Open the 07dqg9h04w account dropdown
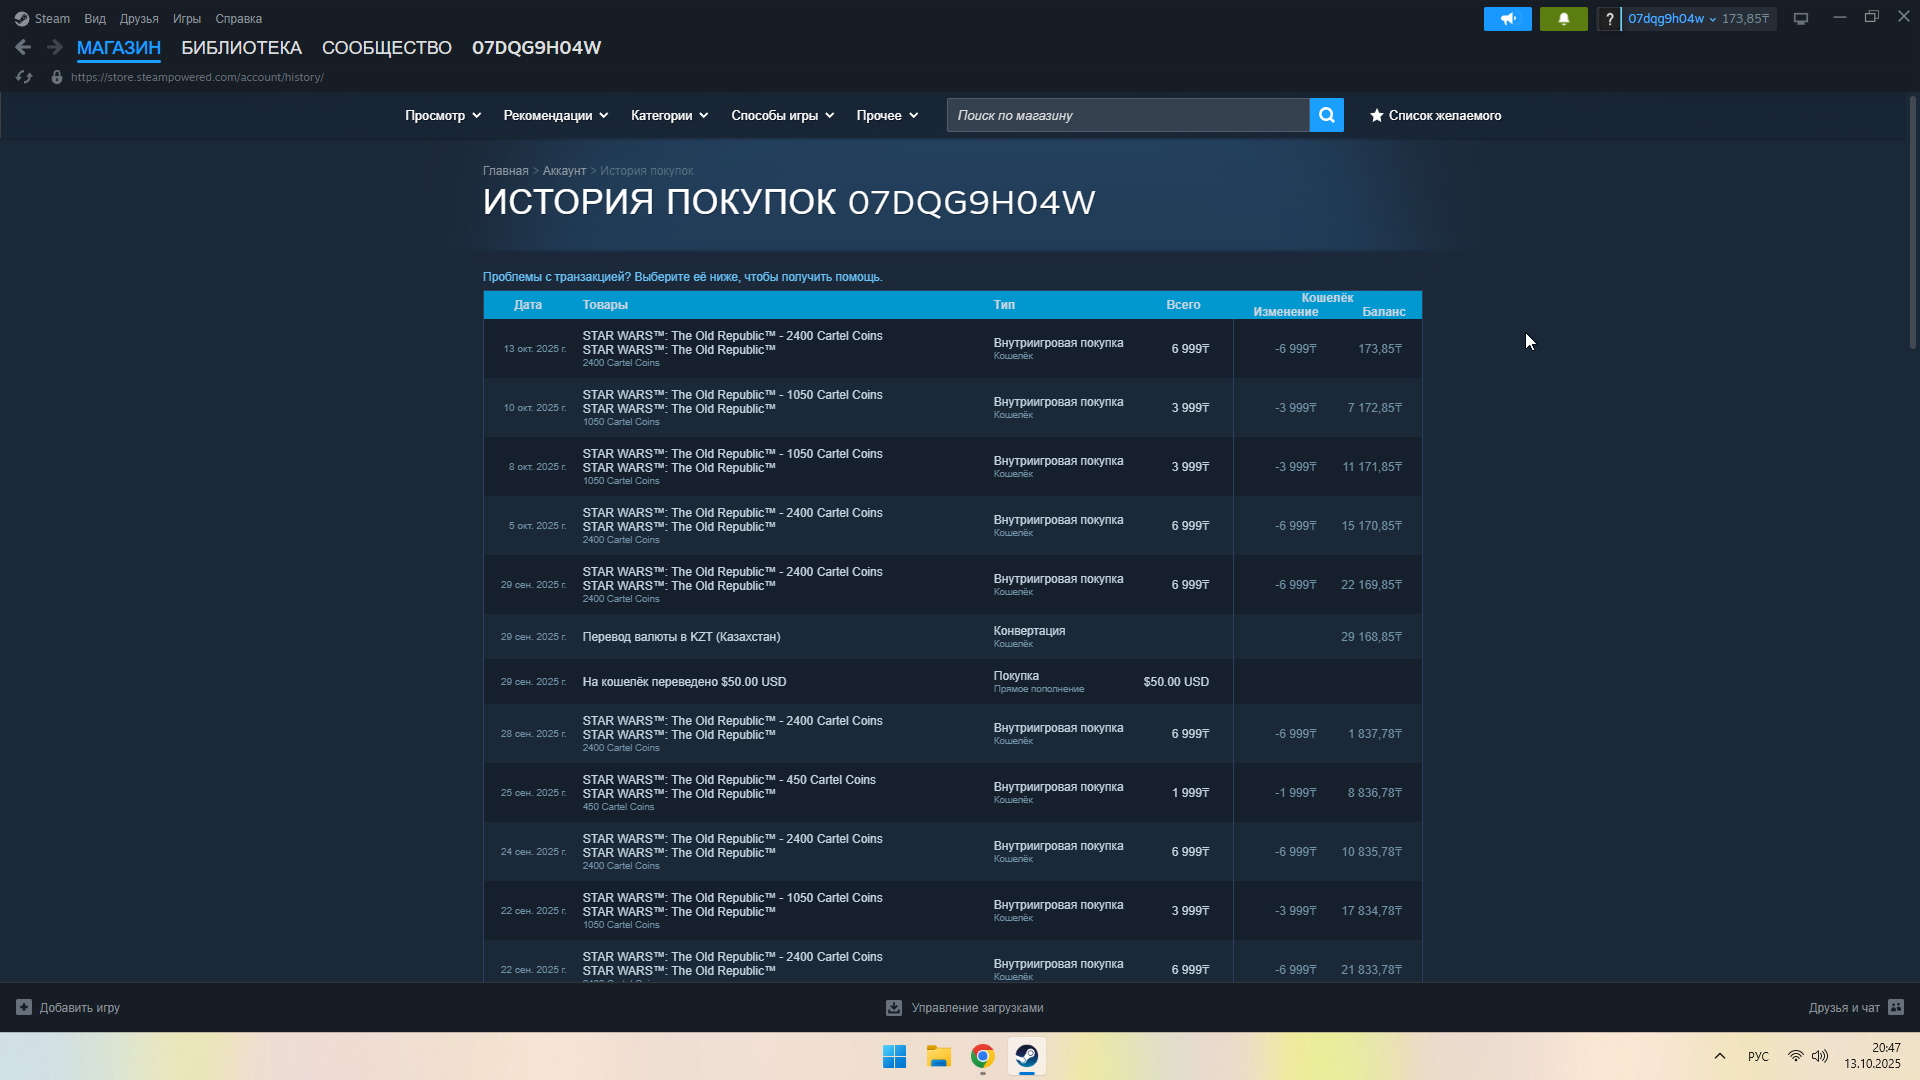The width and height of the screenshot is (1920, 1080). point(1672,19)
